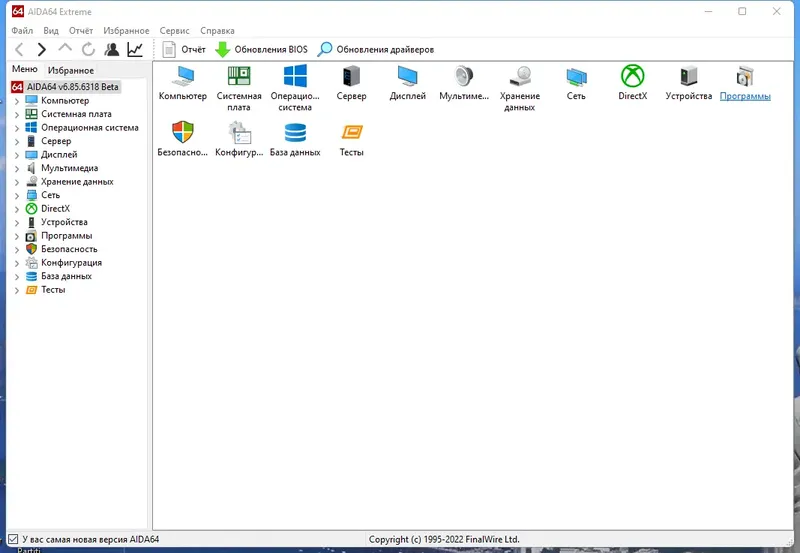Open the Тесты icon in main pane
The height and width of the screenshot is (553, 800).
pos(352,132)
